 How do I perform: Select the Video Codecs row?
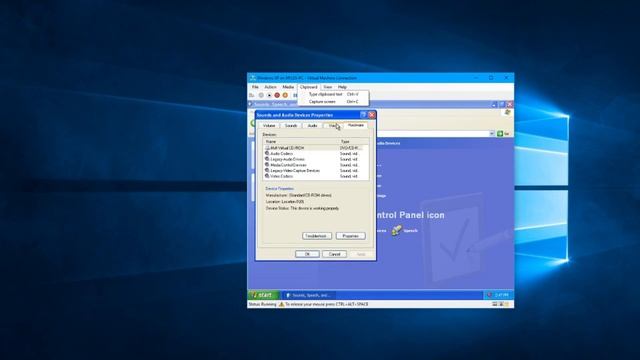point(313,176)
